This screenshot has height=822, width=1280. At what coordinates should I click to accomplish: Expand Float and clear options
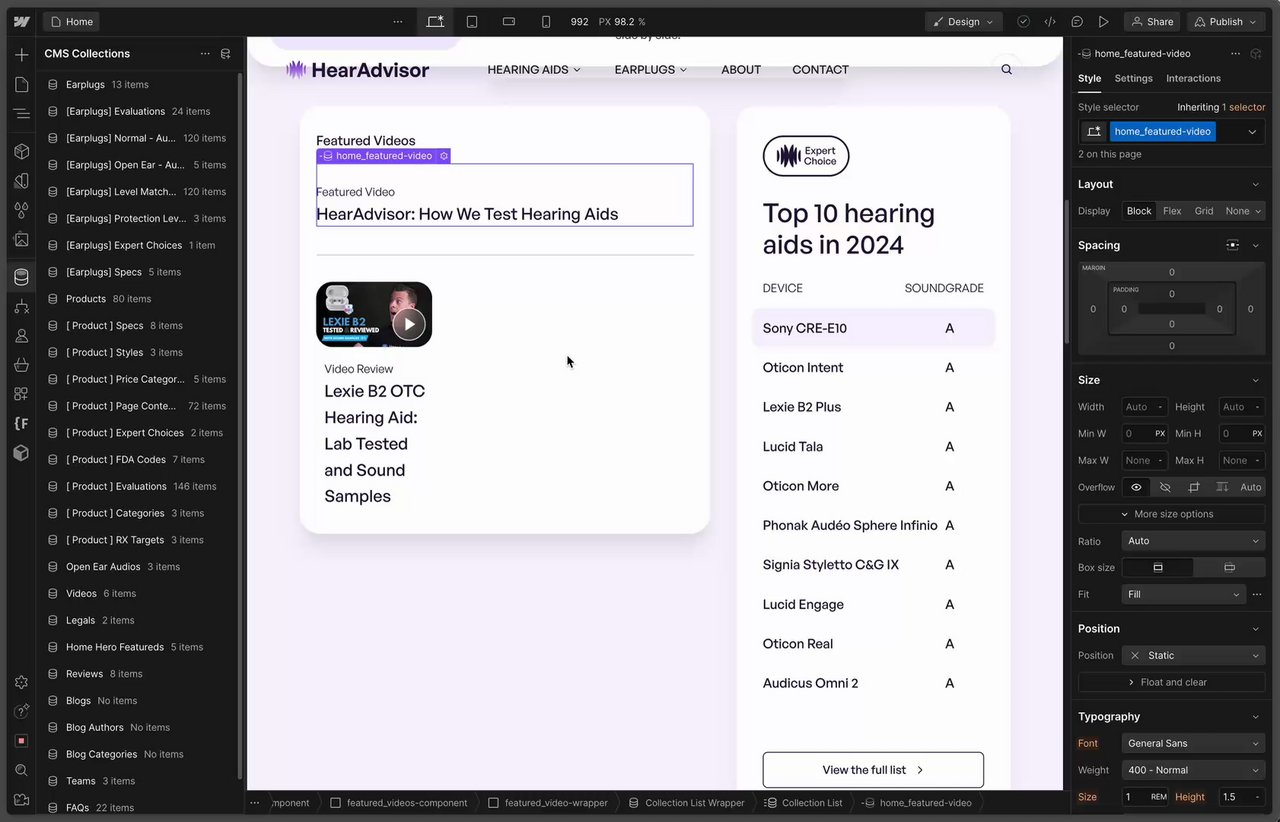1171,682
